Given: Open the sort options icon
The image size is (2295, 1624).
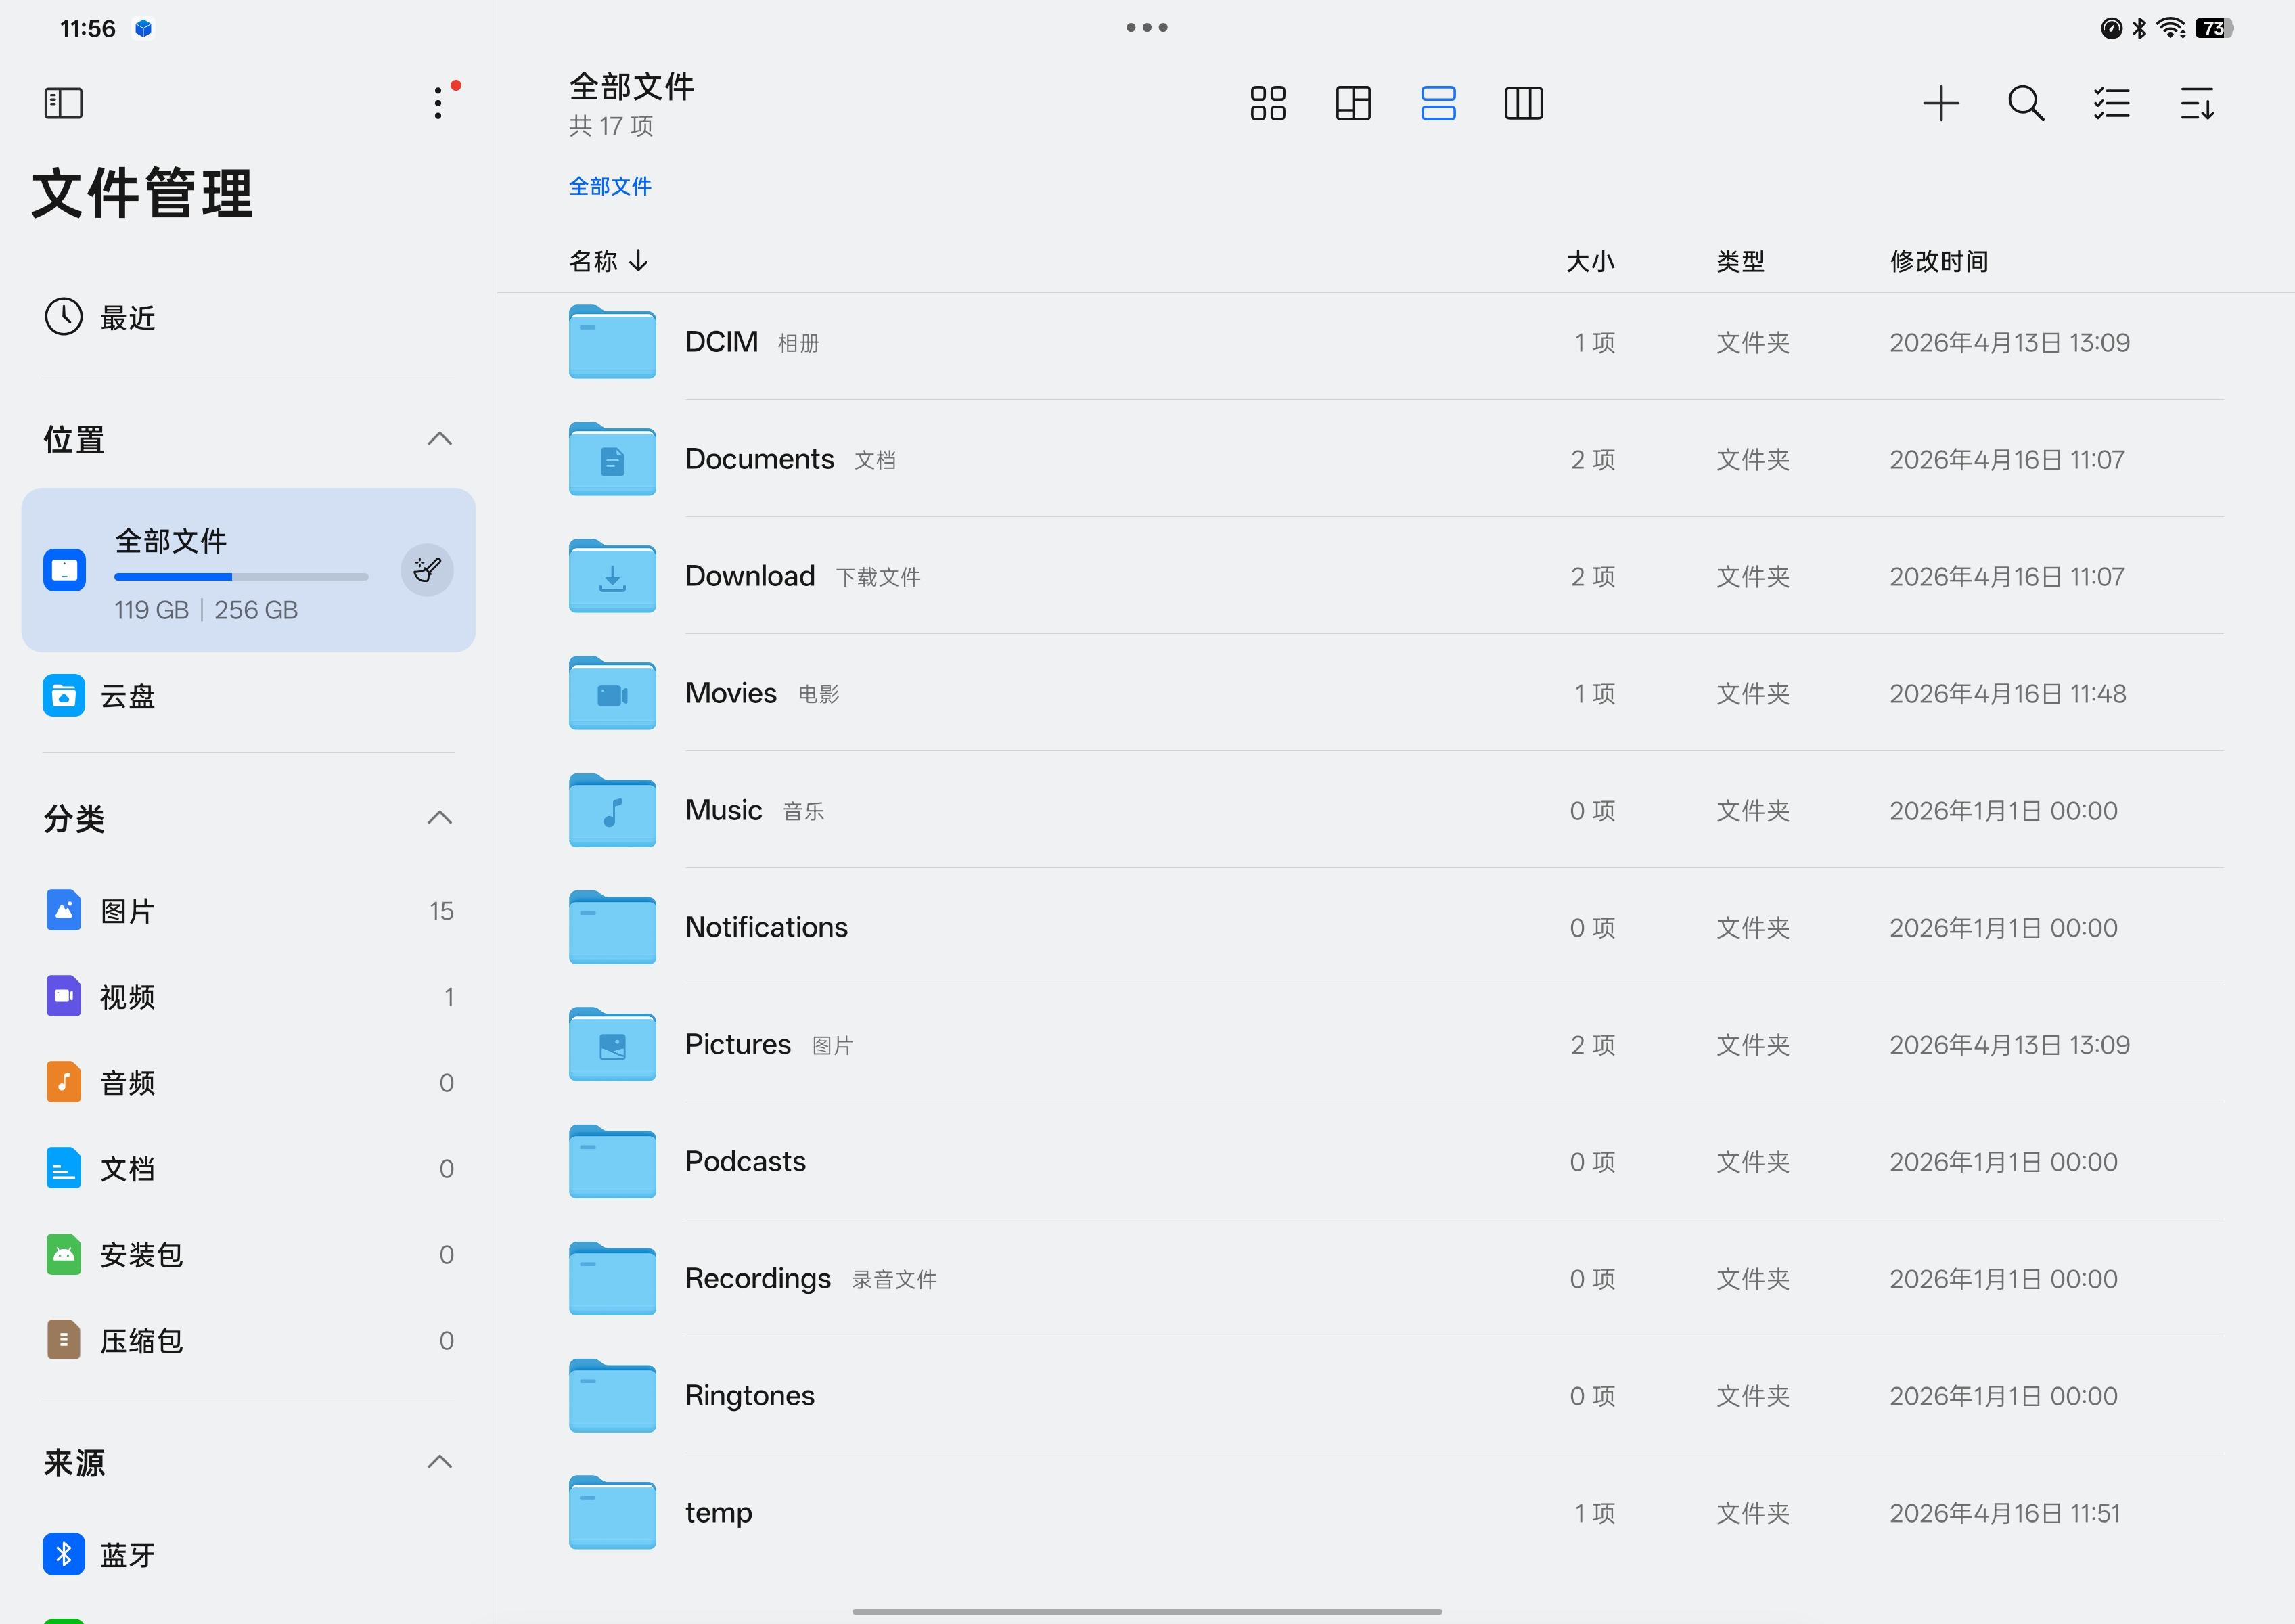Looking at the screenshot, I should point(2196,103).
